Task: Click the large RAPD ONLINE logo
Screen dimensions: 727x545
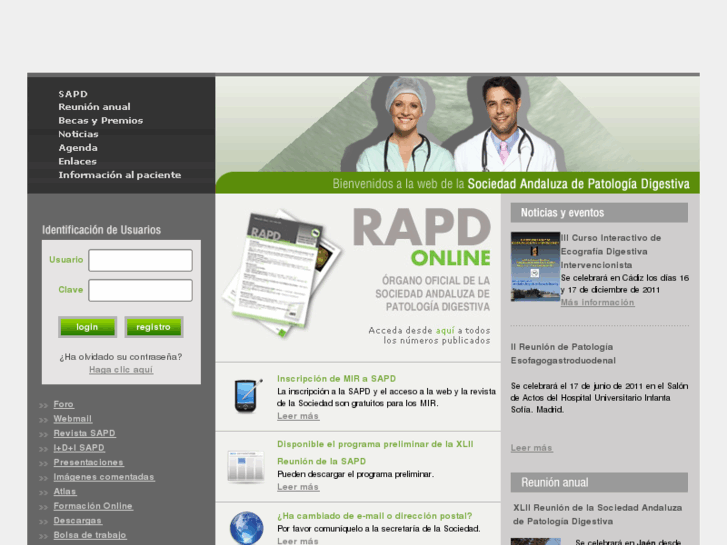Action: coord(422,237)
